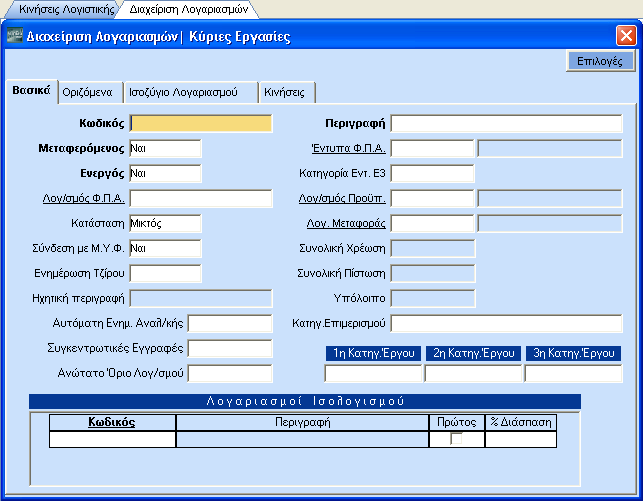Screen dimensions: 643x501
Task: Click the field under 1η Κατηγ.Έργου
Action: [x=373, y=373]
